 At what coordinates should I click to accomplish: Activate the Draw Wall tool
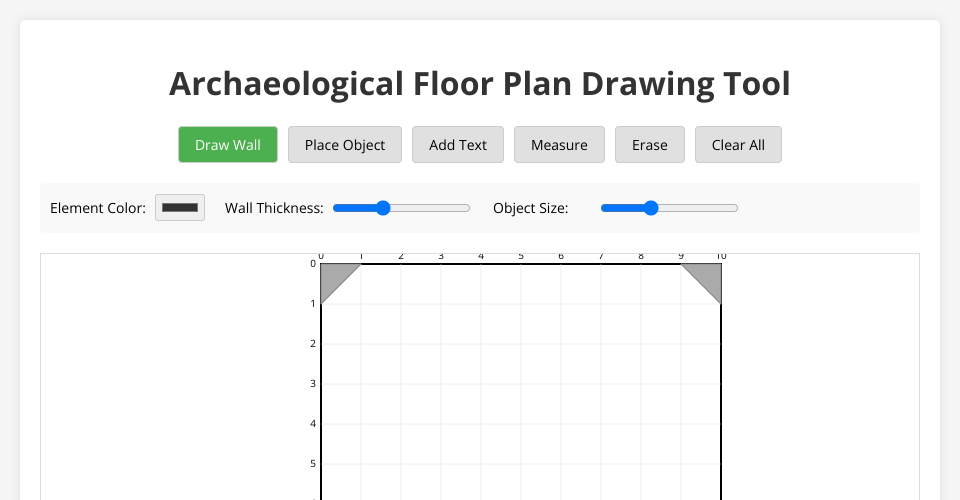pos(228,145)
